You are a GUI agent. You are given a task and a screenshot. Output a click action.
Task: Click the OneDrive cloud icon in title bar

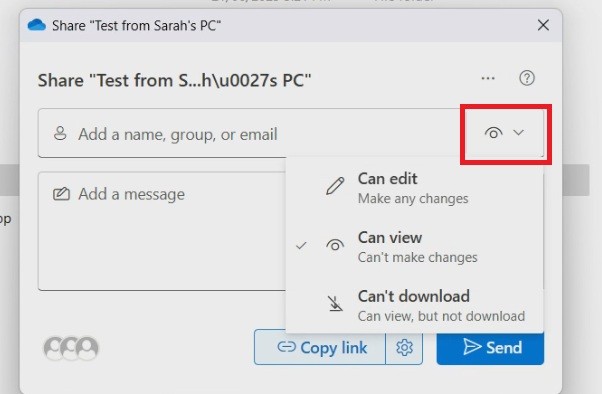coord(37,25)
